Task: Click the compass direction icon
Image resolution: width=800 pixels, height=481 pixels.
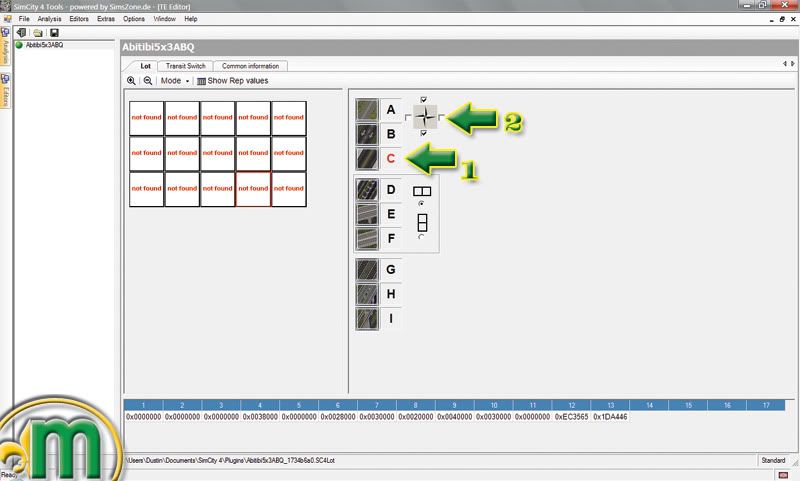Action: pyautogui.click(x=424, y=117)
